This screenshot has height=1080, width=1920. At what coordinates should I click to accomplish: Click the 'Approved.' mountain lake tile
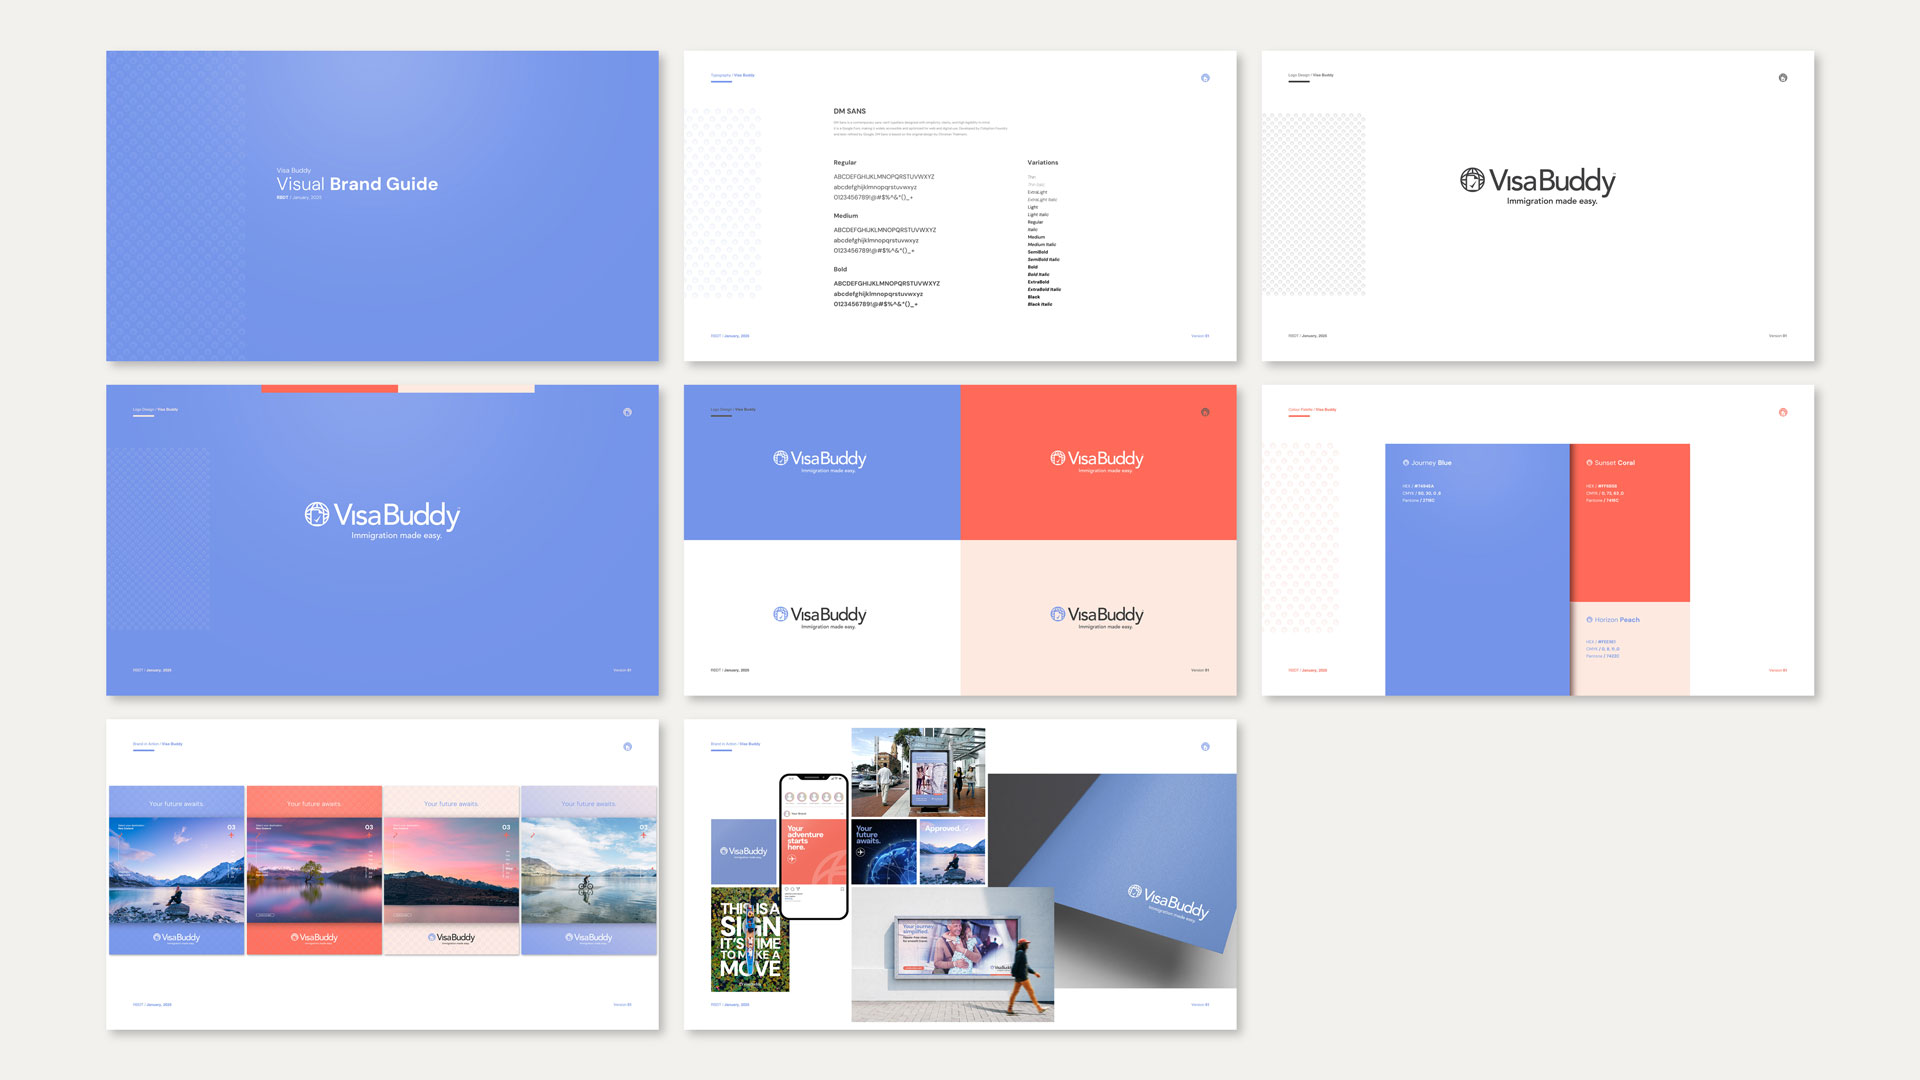[x=952, y=852]
